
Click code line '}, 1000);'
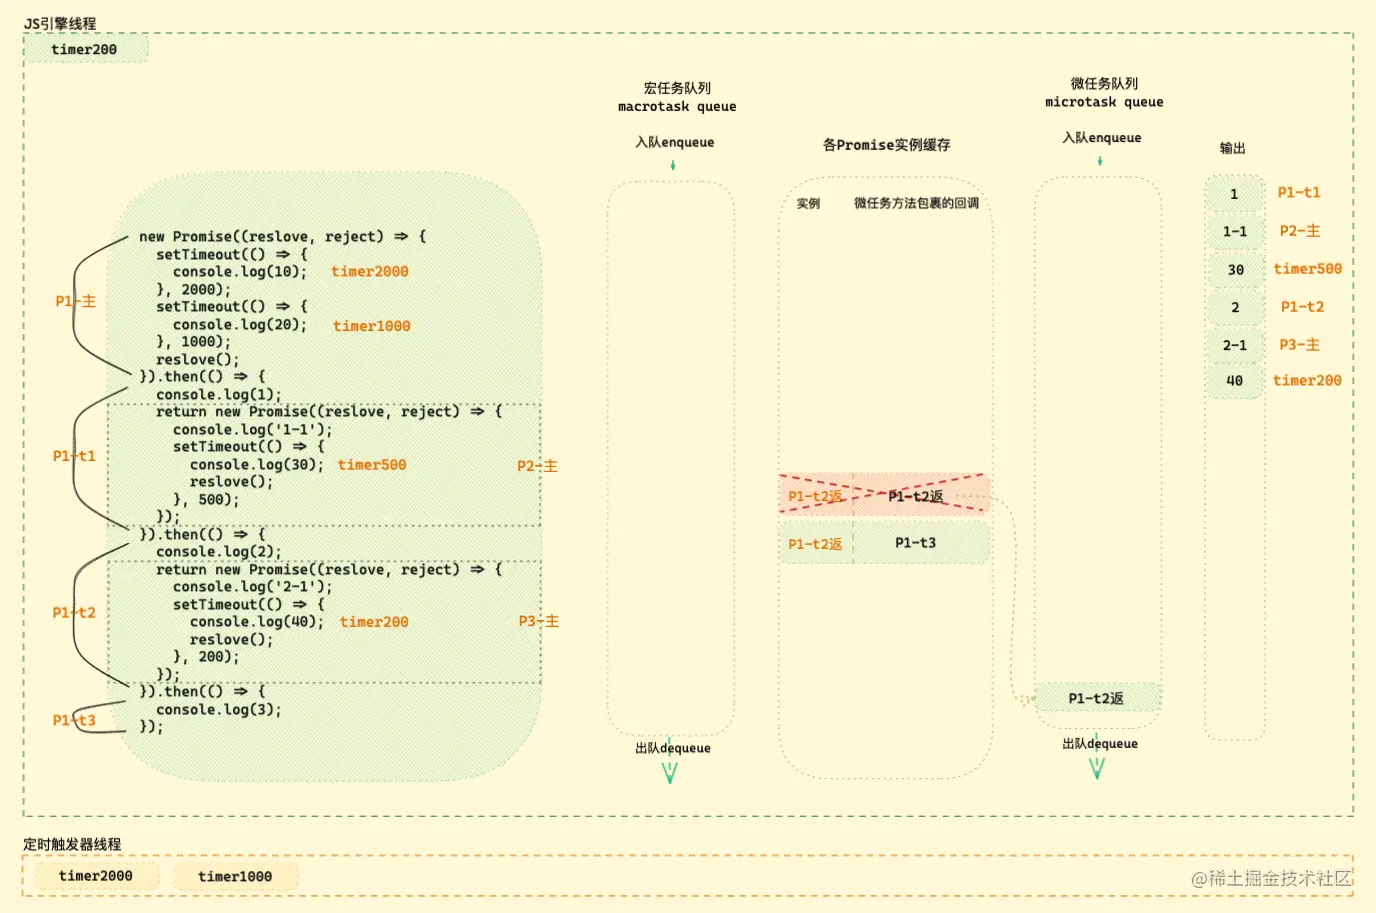click(x=193, y=341)
